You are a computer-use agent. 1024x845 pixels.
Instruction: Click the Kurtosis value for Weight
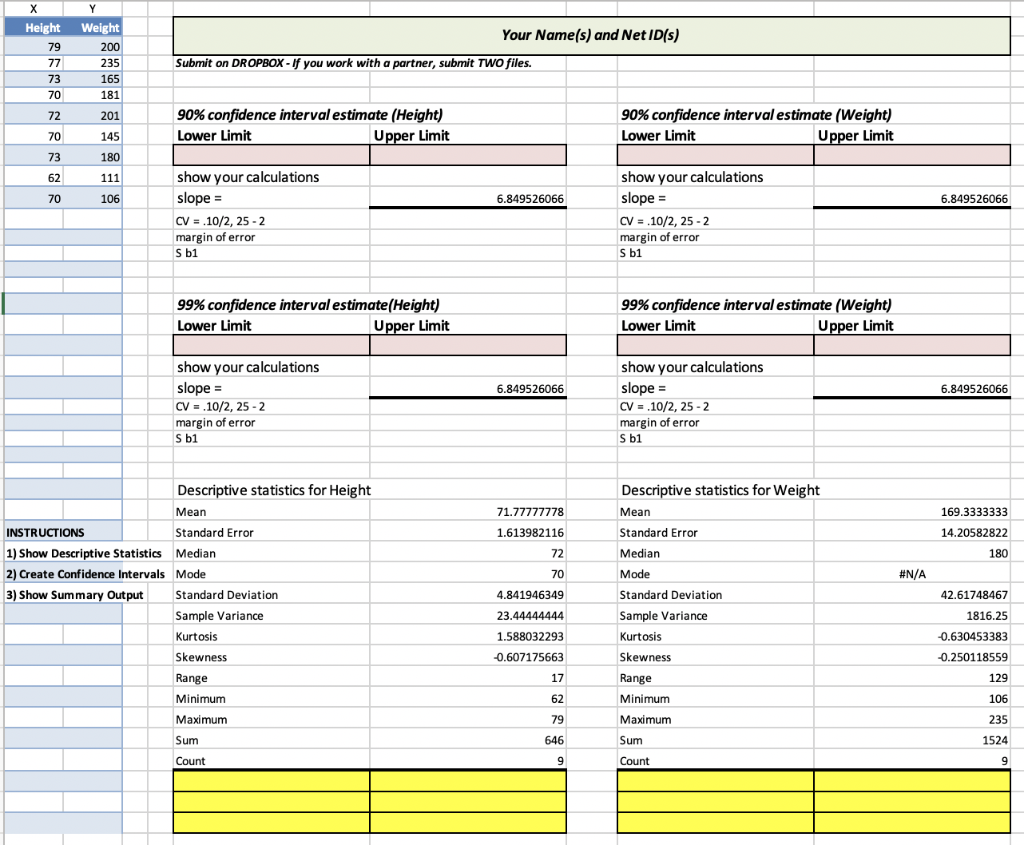coord(912,635)
